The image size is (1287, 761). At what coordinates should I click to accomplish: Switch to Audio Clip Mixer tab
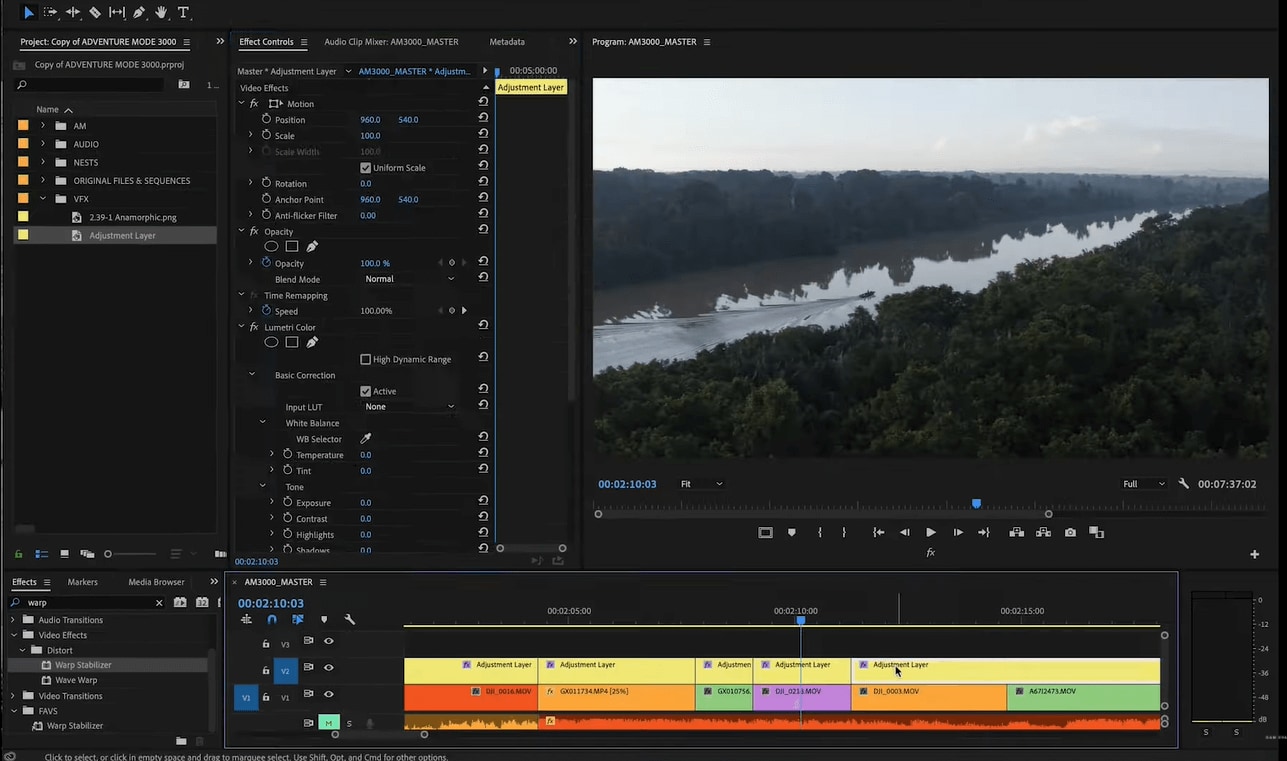[391, 42]
